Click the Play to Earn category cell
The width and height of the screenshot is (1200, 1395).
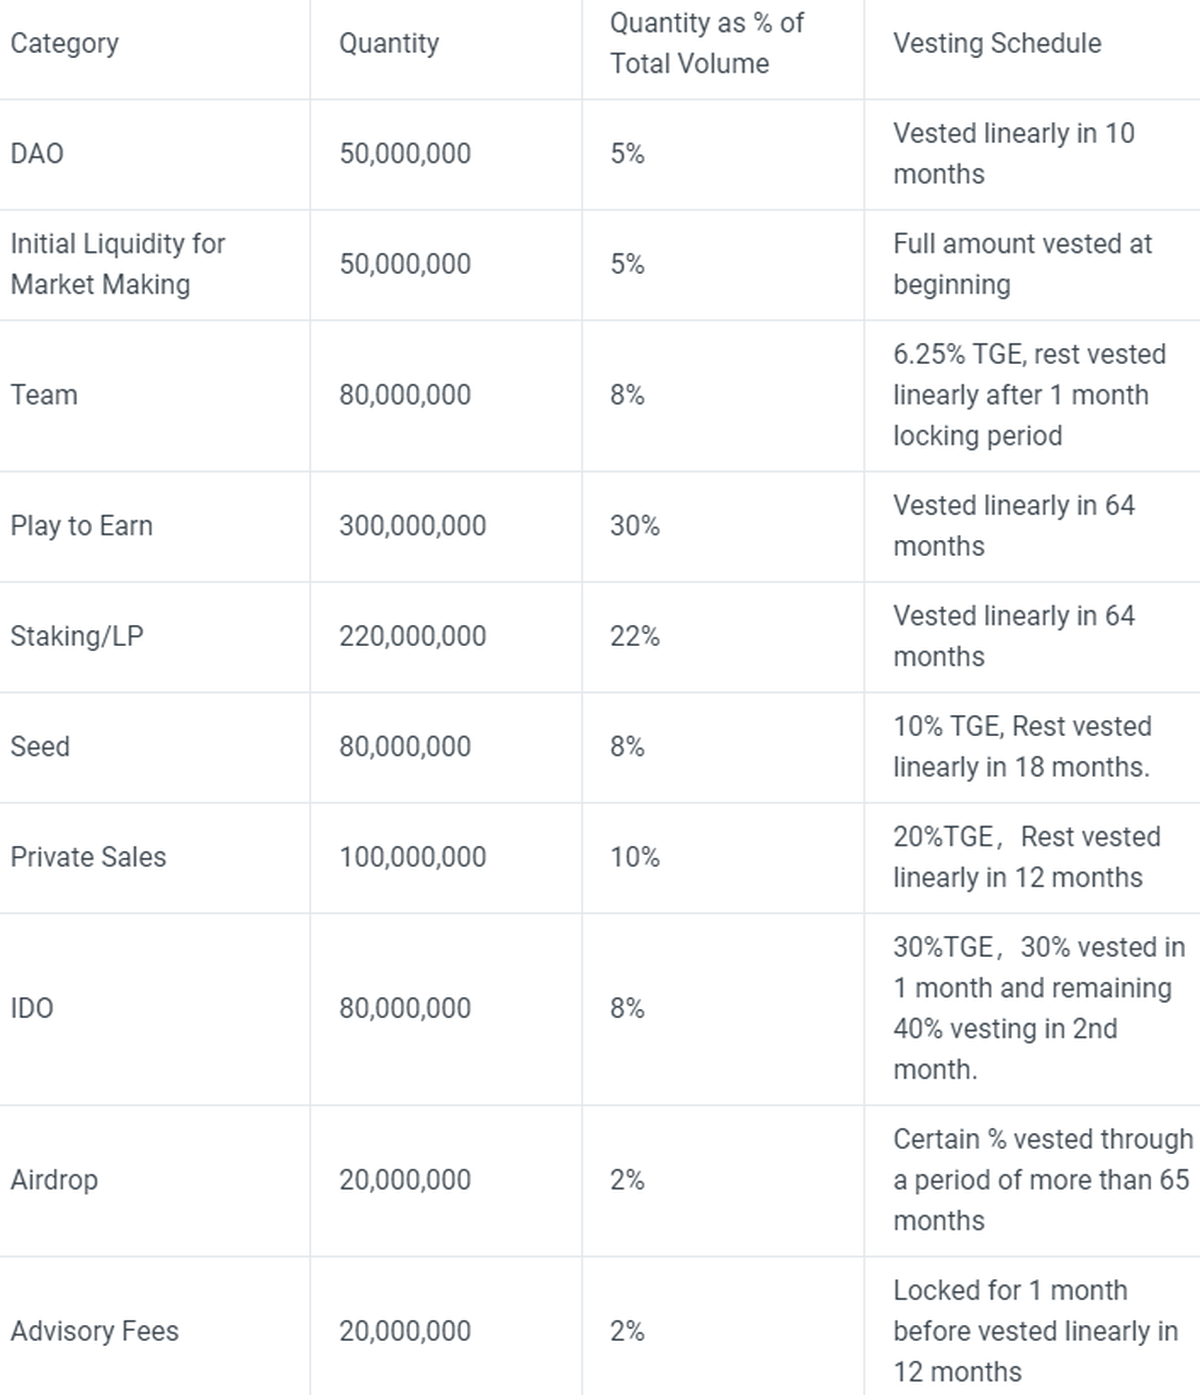81,525
